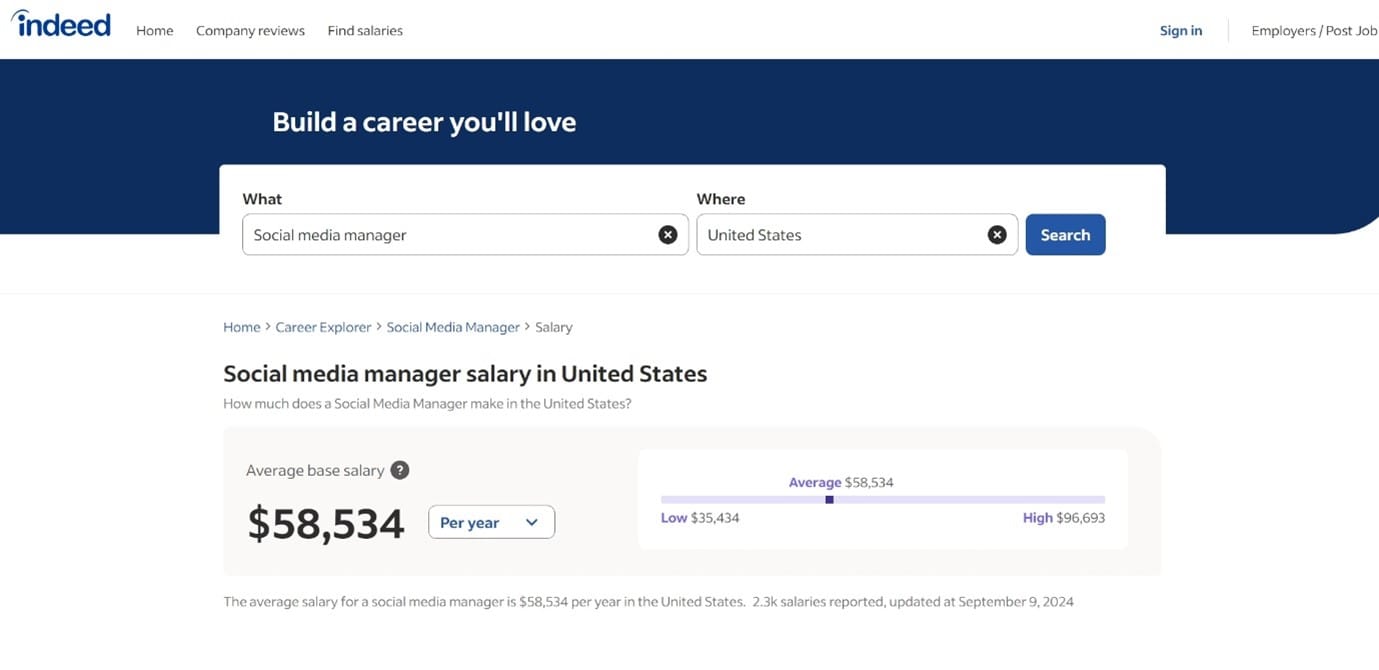
Task: Open Social Media Manager breadcrumb
Action: (x=453, y=327)
